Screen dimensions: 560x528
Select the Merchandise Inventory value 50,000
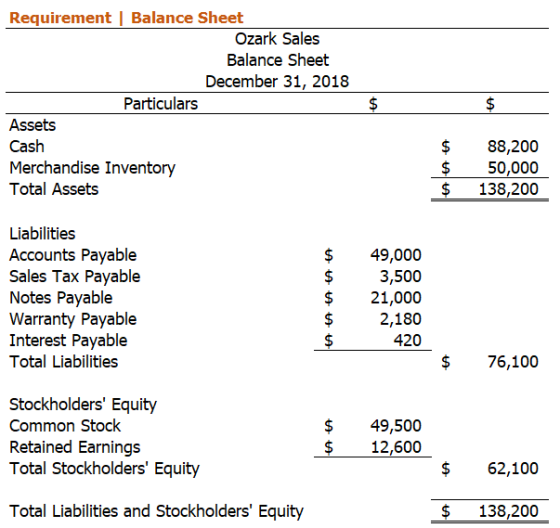pyautogui.click(x=513, y=168)
